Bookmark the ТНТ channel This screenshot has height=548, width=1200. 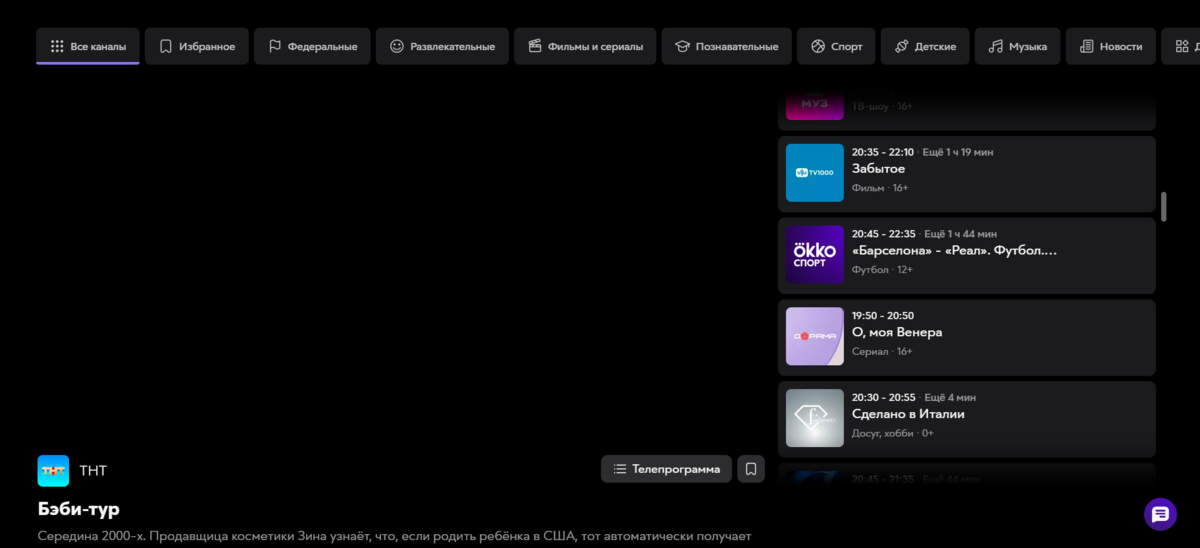[x=751, y=469]
